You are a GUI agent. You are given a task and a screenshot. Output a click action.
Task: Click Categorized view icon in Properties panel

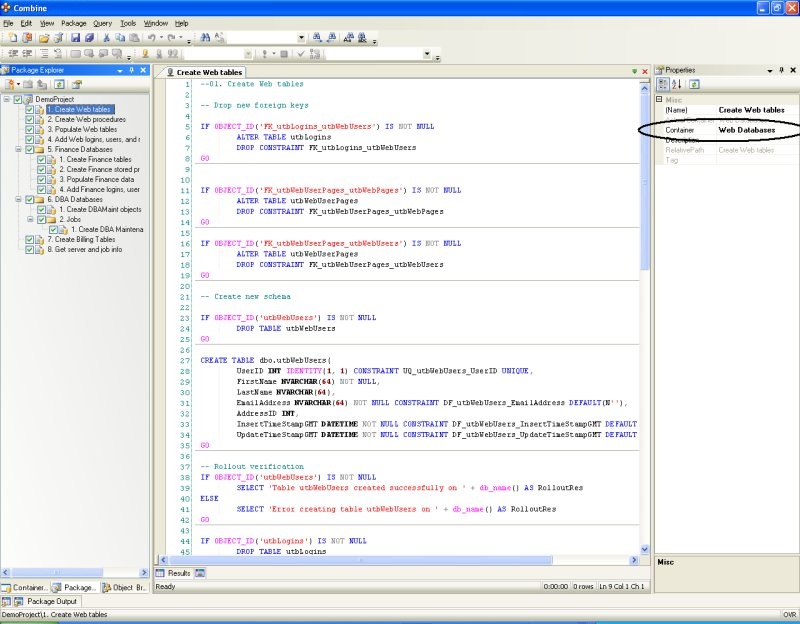click(x=662, y=84)
